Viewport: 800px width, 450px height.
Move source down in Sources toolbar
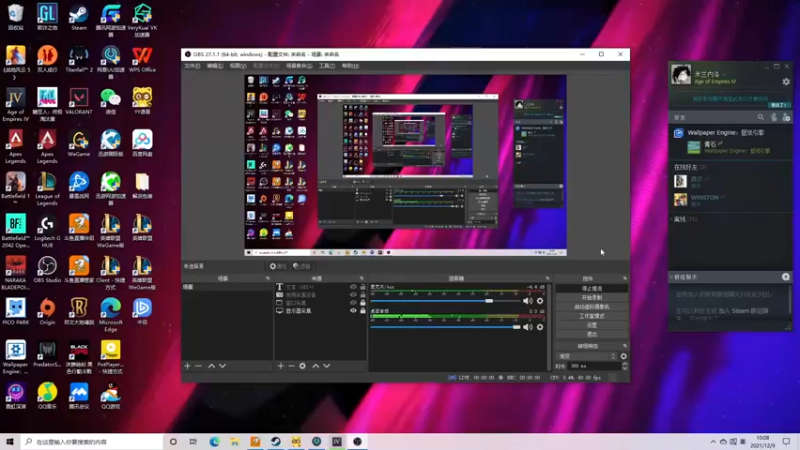tap(327, 366)
